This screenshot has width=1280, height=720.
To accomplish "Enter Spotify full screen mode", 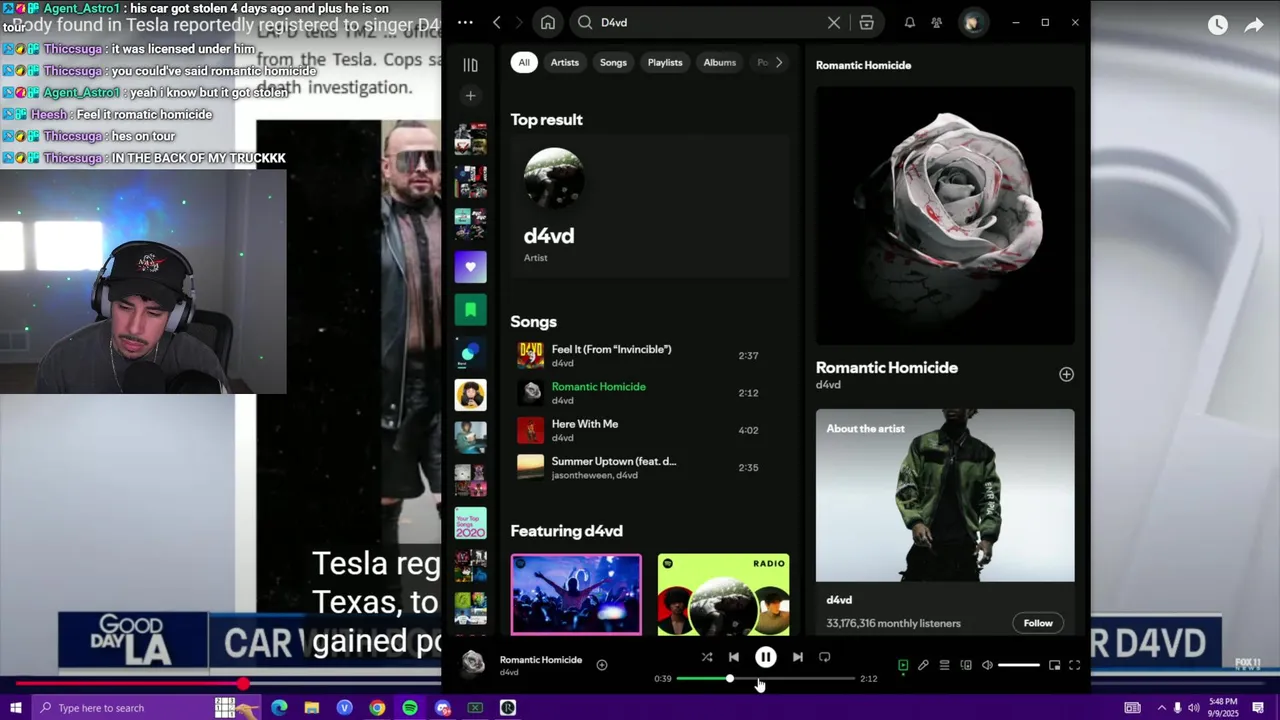I will pos(1075,665).
